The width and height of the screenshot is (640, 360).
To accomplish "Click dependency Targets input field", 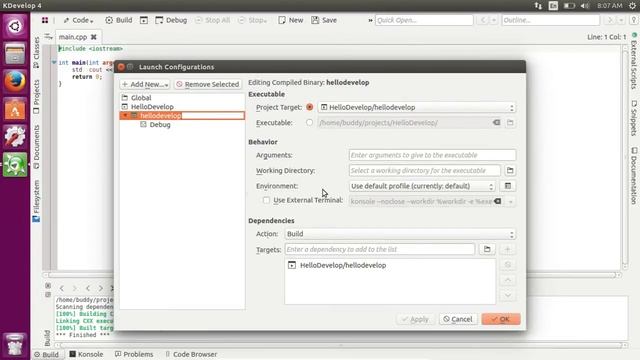I will pos(380,249).
